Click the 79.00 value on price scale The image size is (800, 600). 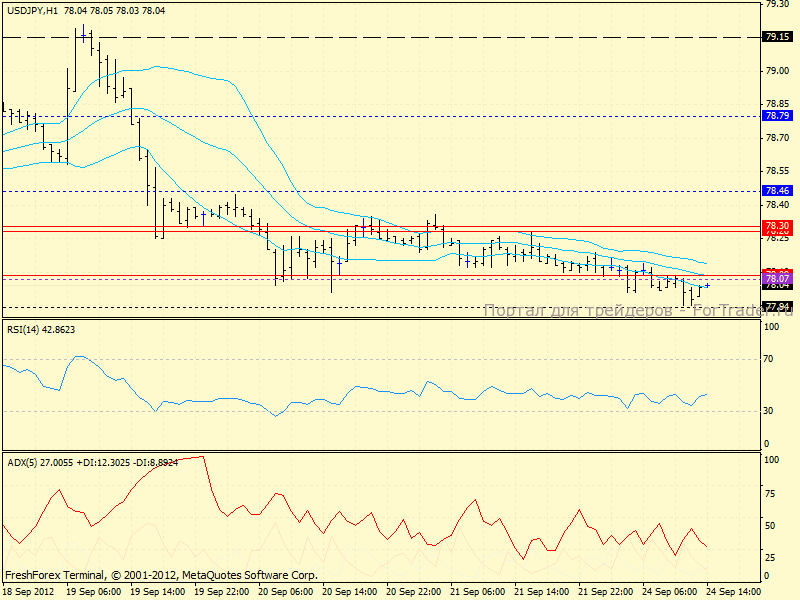click(775, 70)
